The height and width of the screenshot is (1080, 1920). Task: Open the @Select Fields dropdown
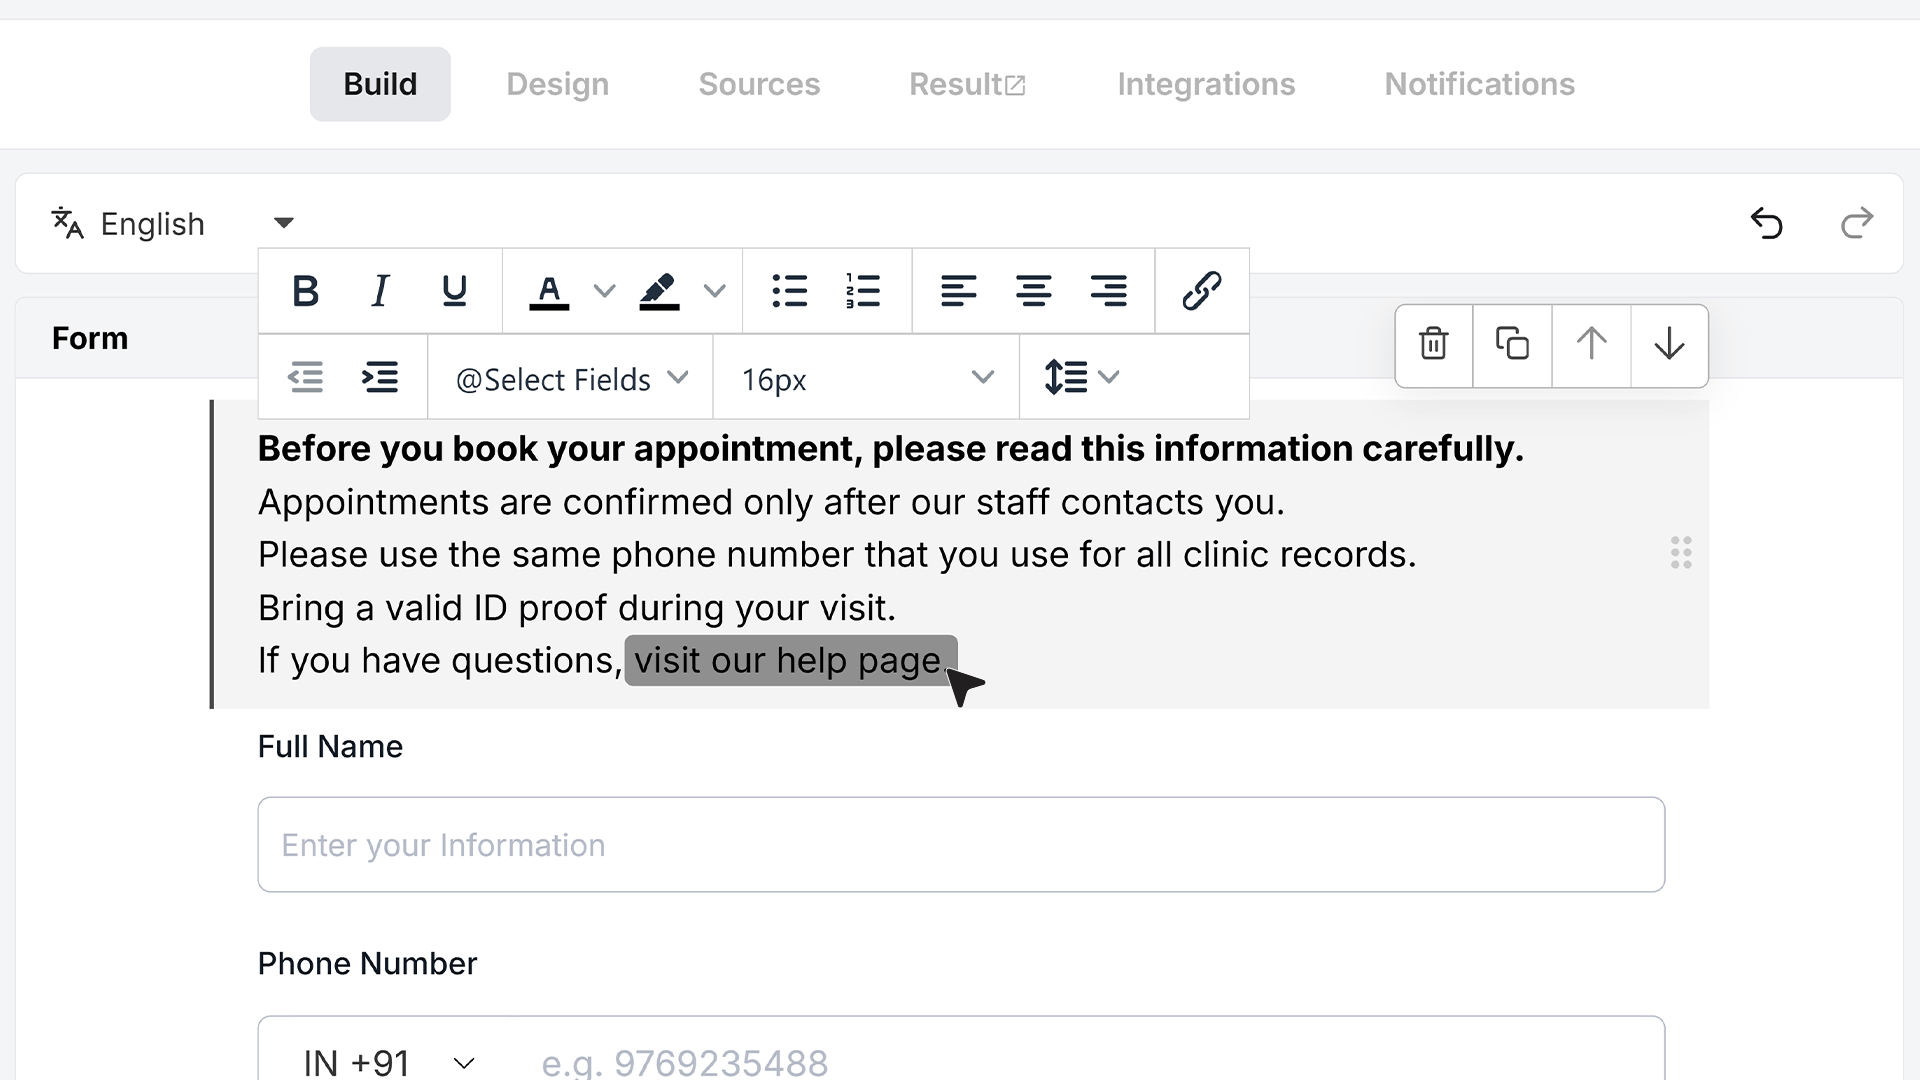pos(571,379)
